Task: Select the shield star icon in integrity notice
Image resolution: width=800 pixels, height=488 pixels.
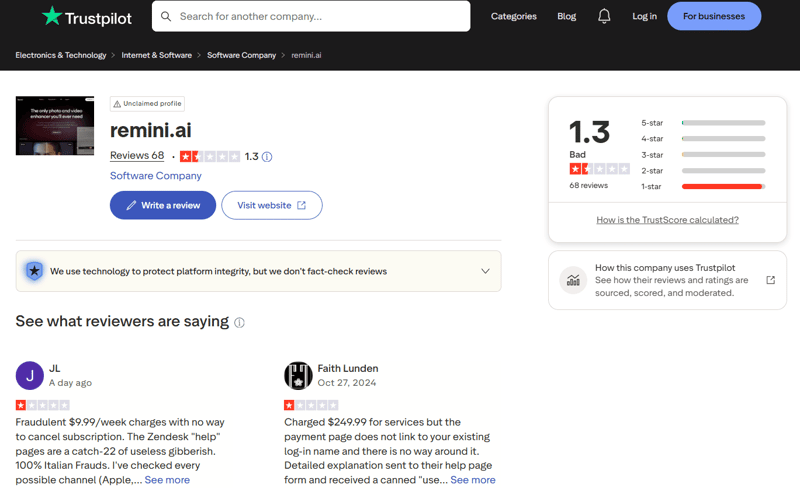Action: 34,271
